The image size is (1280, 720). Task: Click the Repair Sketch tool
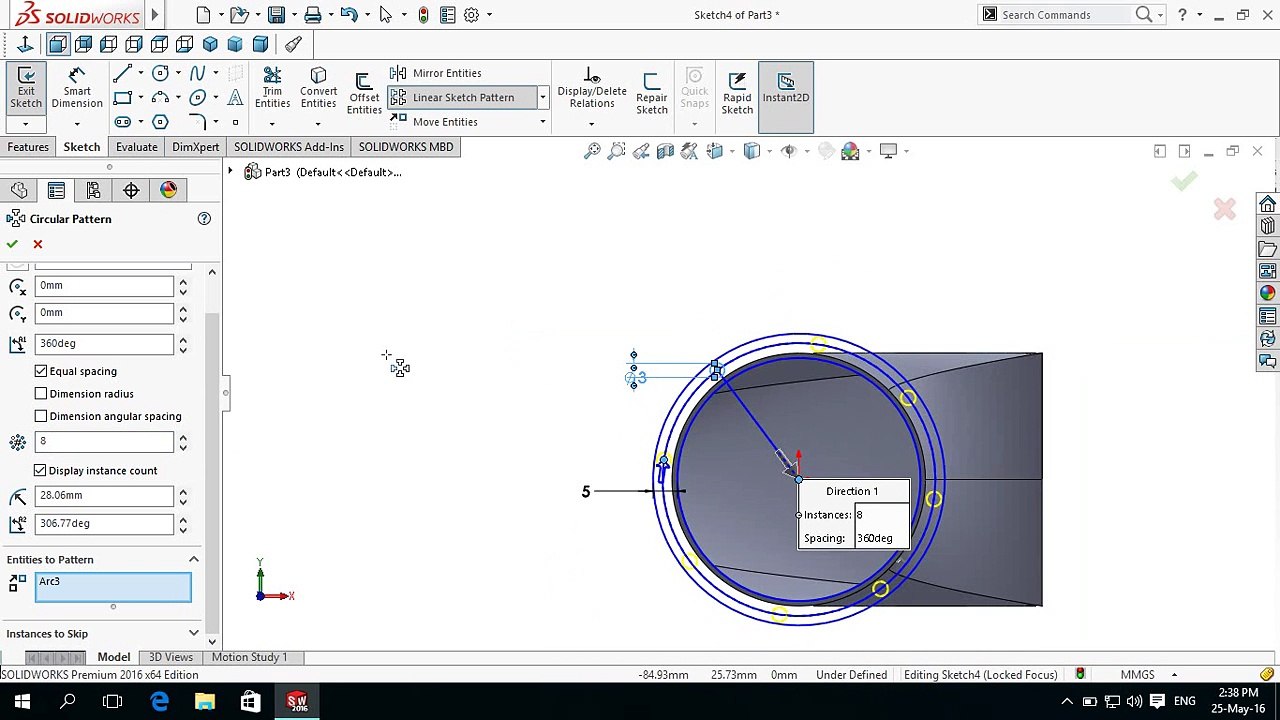click(x=651, y=95)
